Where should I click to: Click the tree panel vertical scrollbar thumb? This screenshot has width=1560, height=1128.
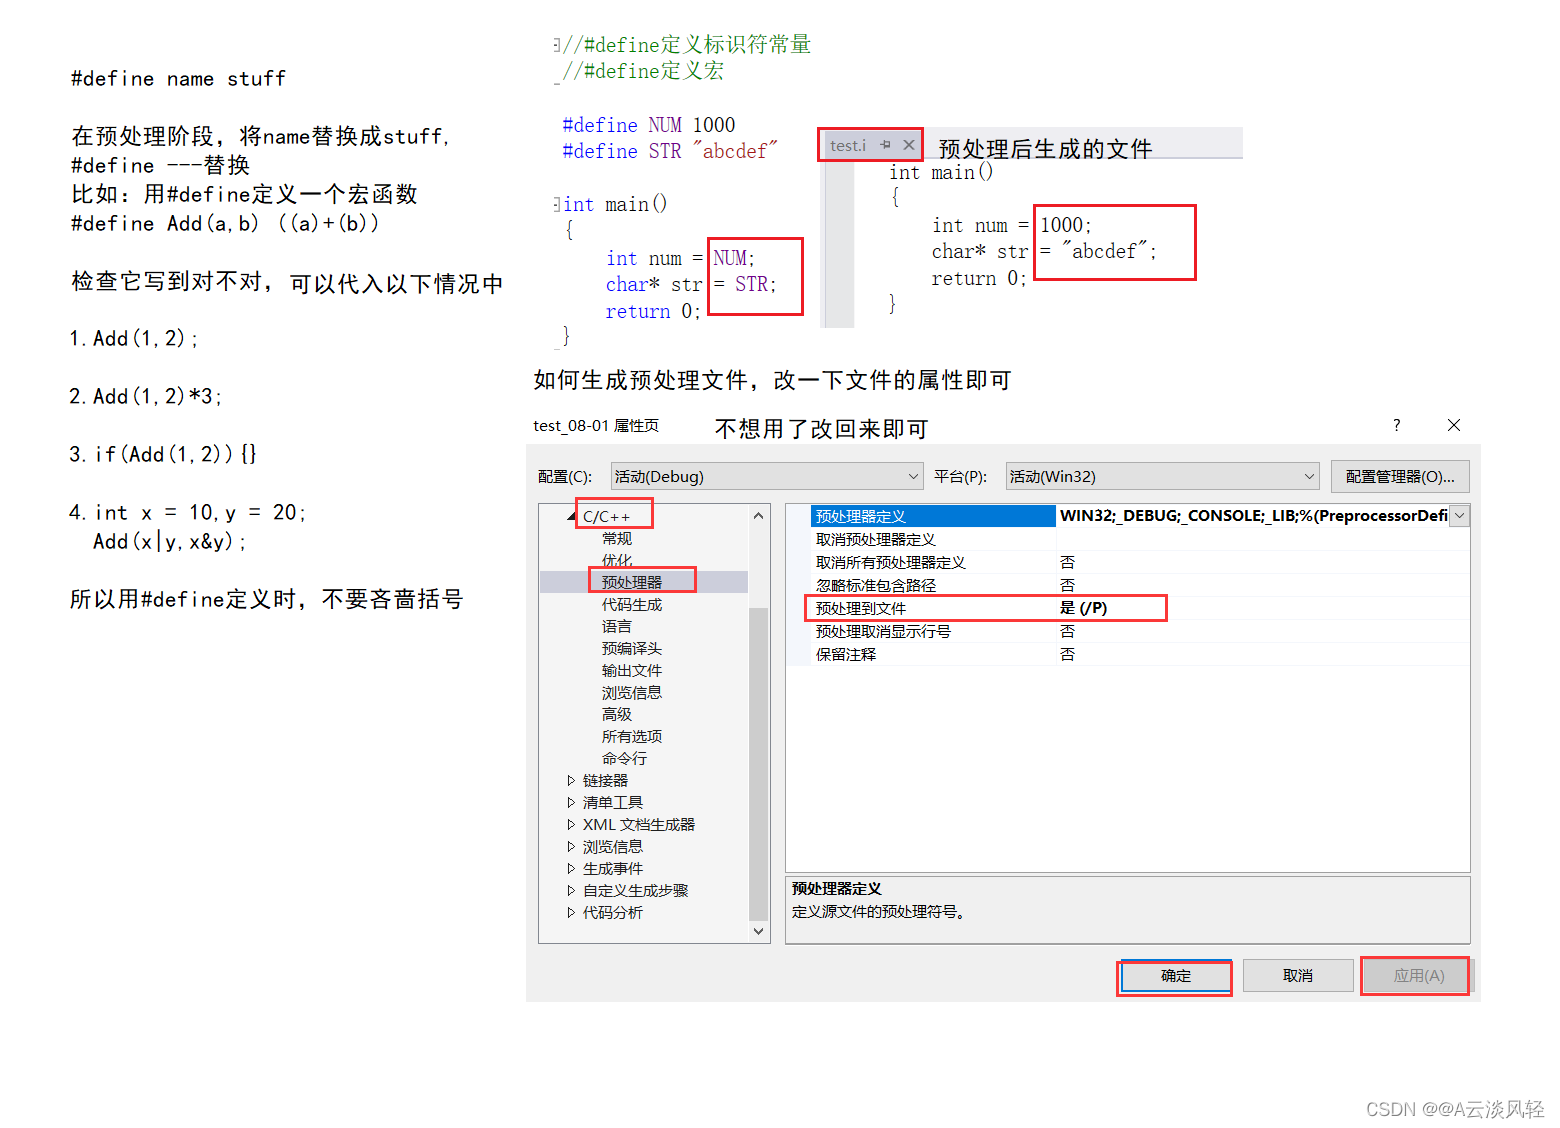(x=758, y=763)
